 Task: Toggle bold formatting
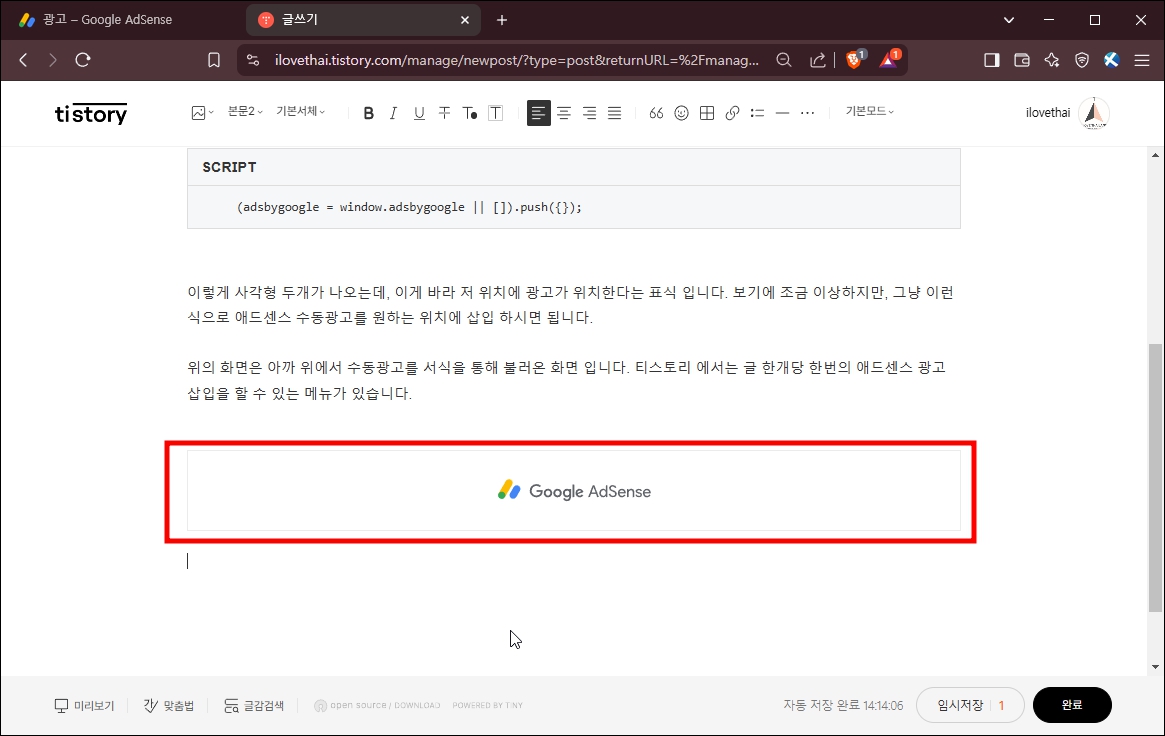click(x=368, y=112)
